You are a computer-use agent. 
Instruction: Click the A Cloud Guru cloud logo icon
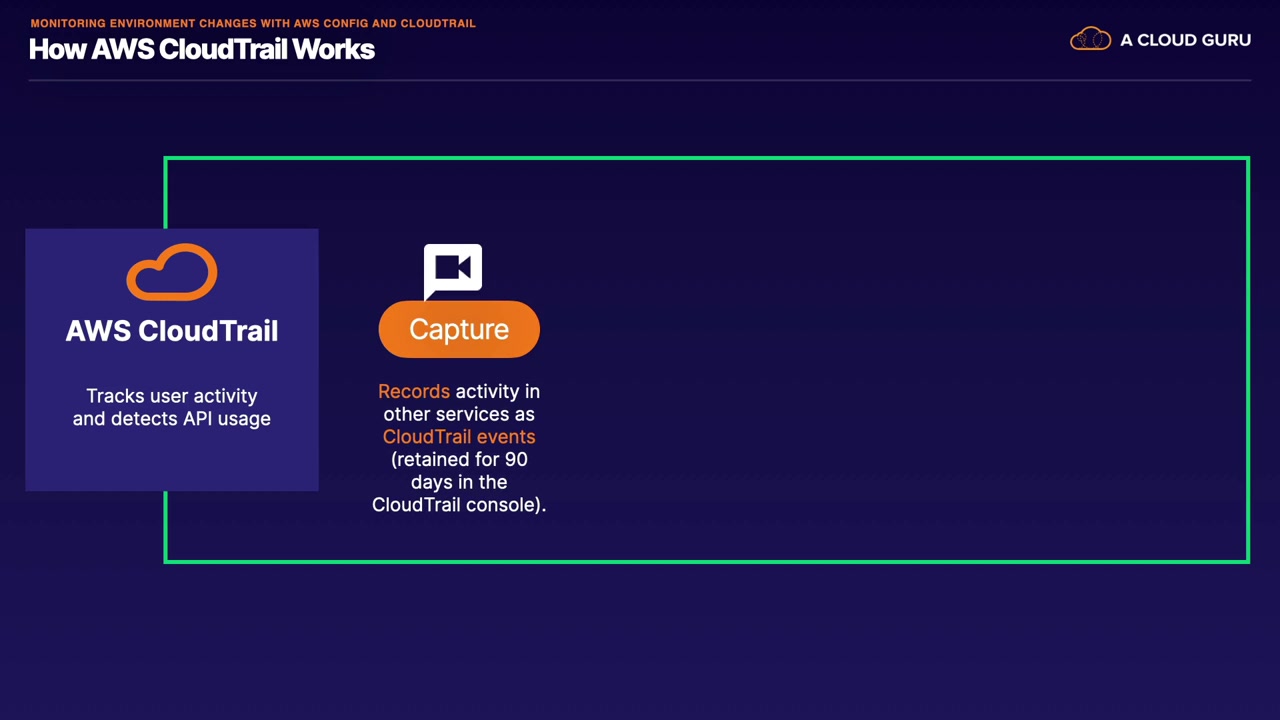[x=1090, y=39]
